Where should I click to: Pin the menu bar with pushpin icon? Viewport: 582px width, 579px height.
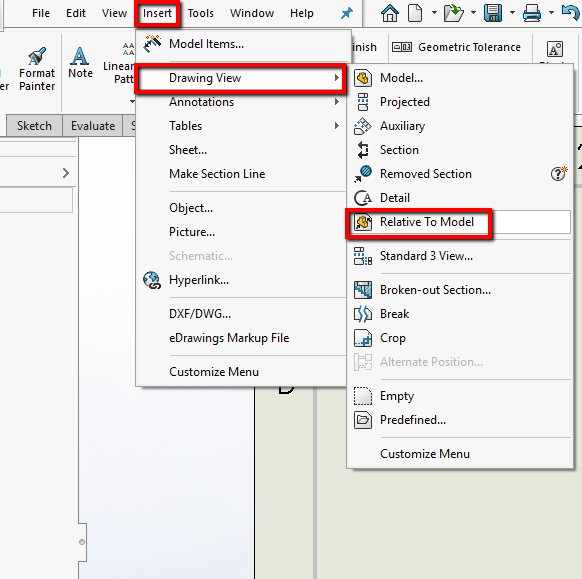347,14
